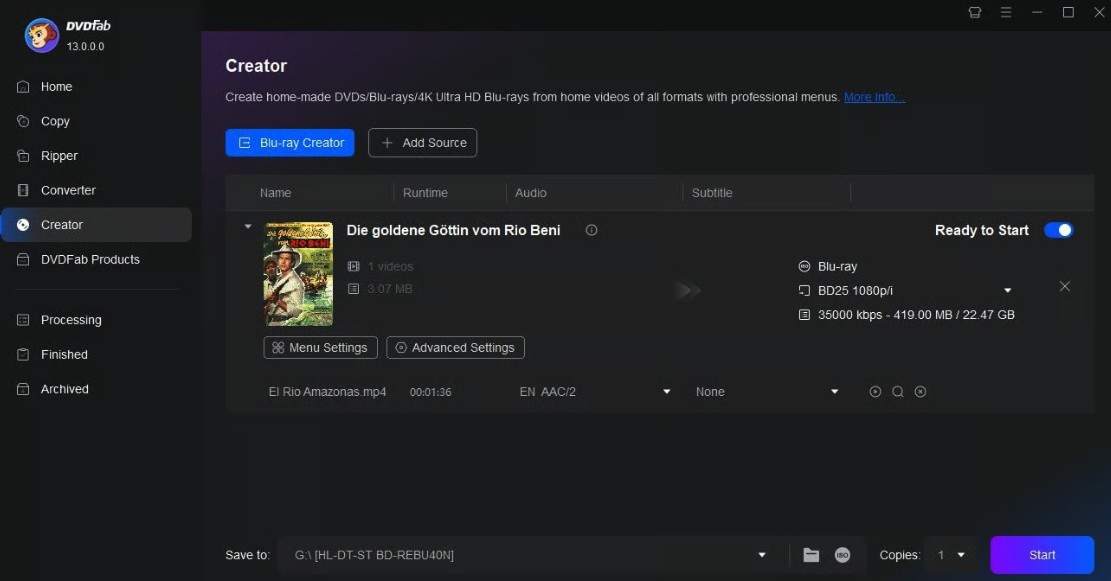Play preview of El Rio Amazonas.mp4

point(876,392)
